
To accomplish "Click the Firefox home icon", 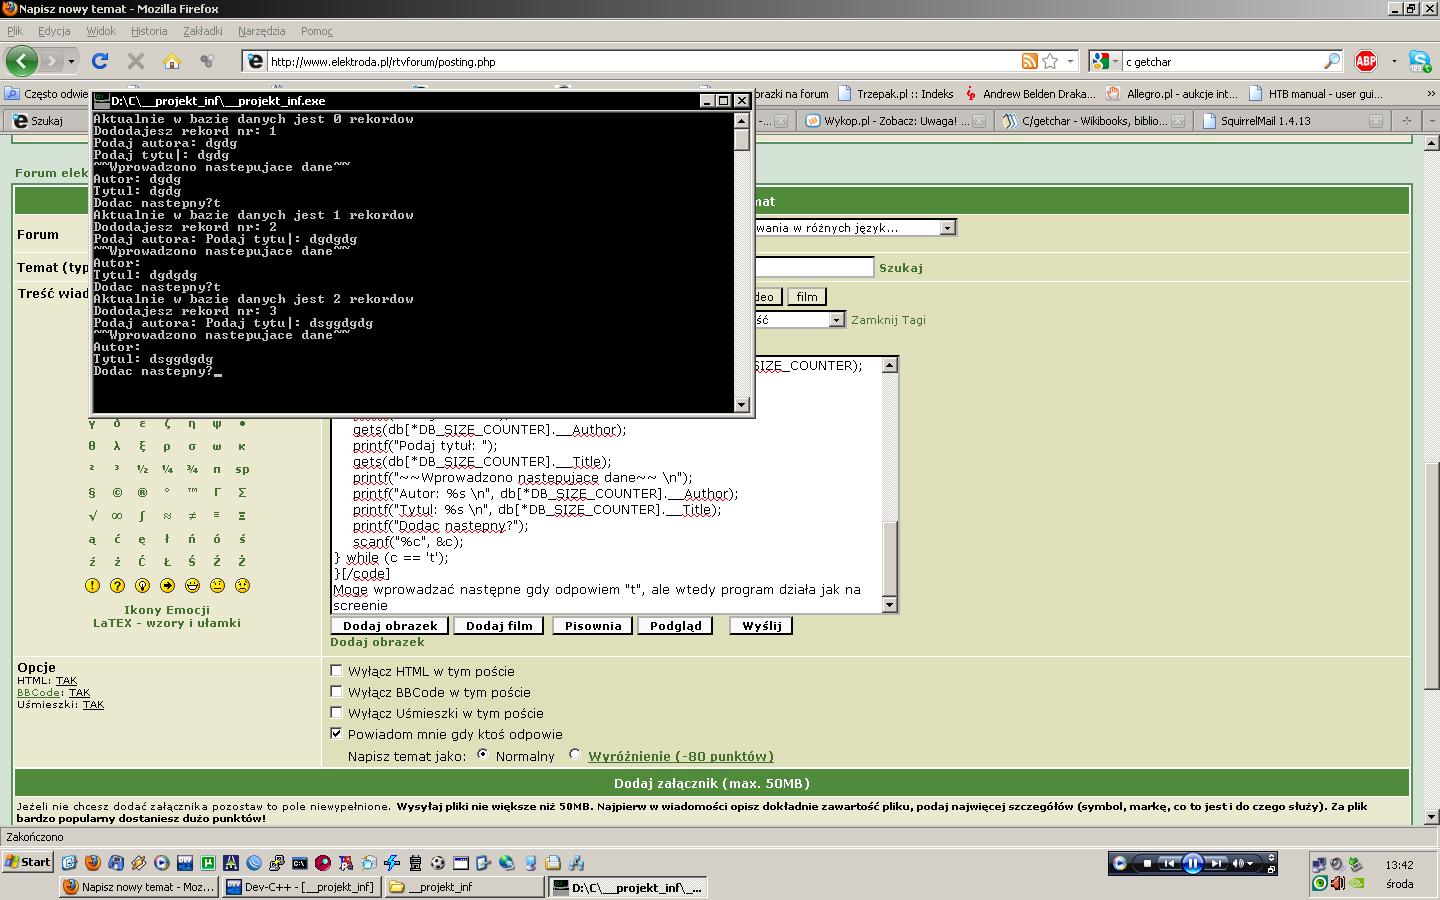I will 172,61.
